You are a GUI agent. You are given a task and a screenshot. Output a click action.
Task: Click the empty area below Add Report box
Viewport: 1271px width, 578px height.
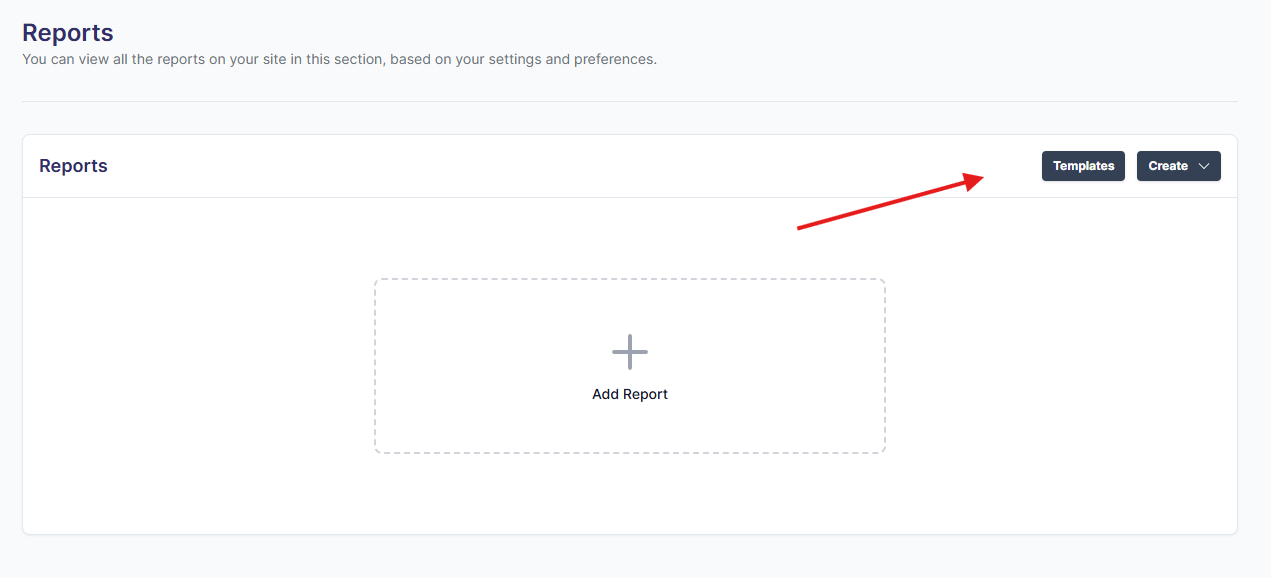[630, 494]
